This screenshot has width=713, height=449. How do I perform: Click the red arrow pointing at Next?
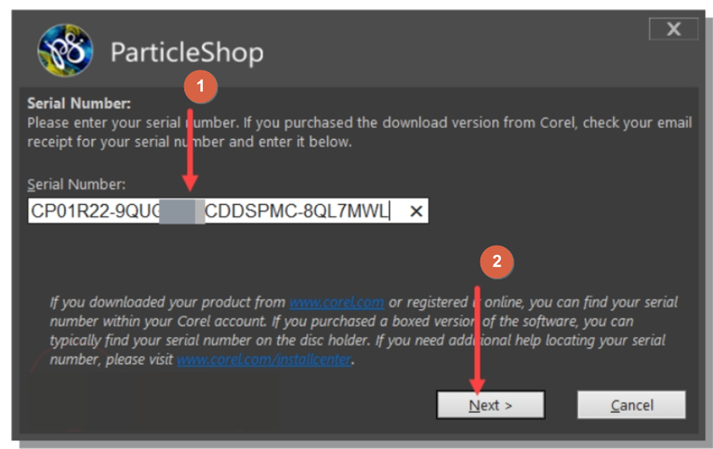(x=477, y=340)
